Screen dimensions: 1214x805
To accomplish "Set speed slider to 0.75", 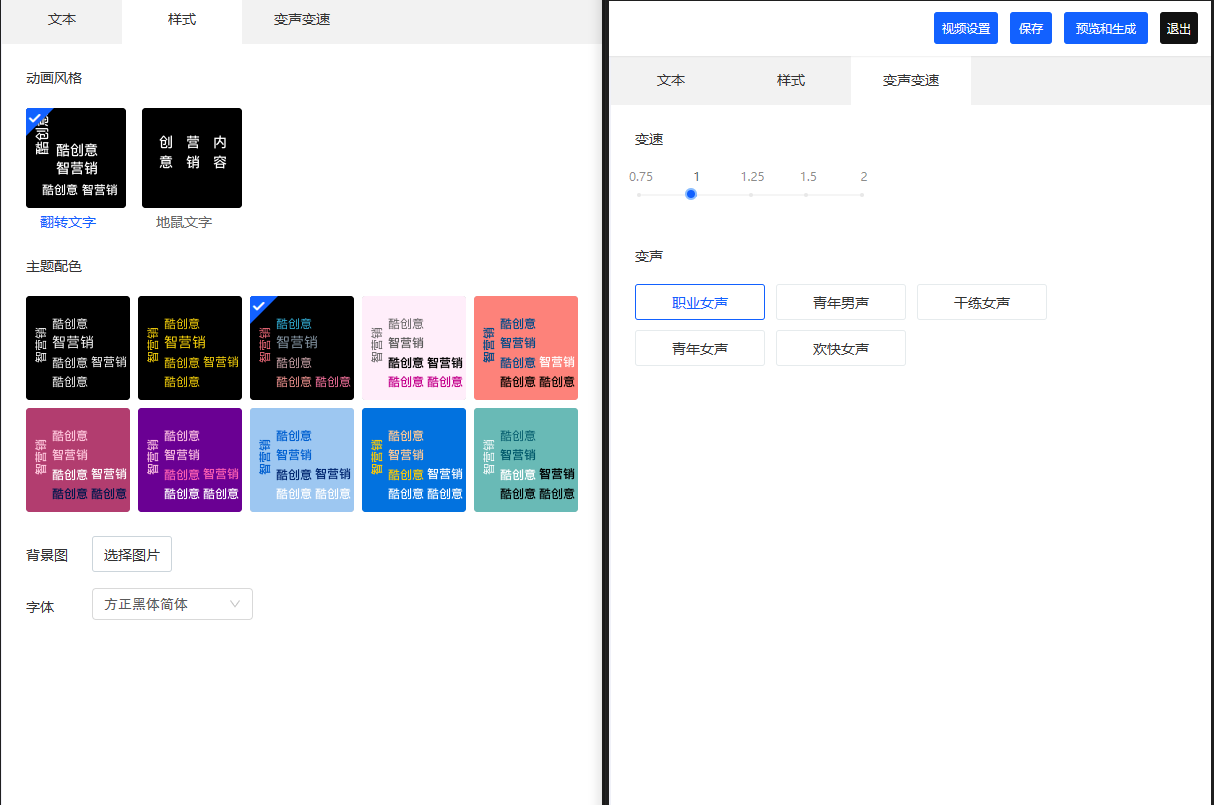I will (639, 194).
